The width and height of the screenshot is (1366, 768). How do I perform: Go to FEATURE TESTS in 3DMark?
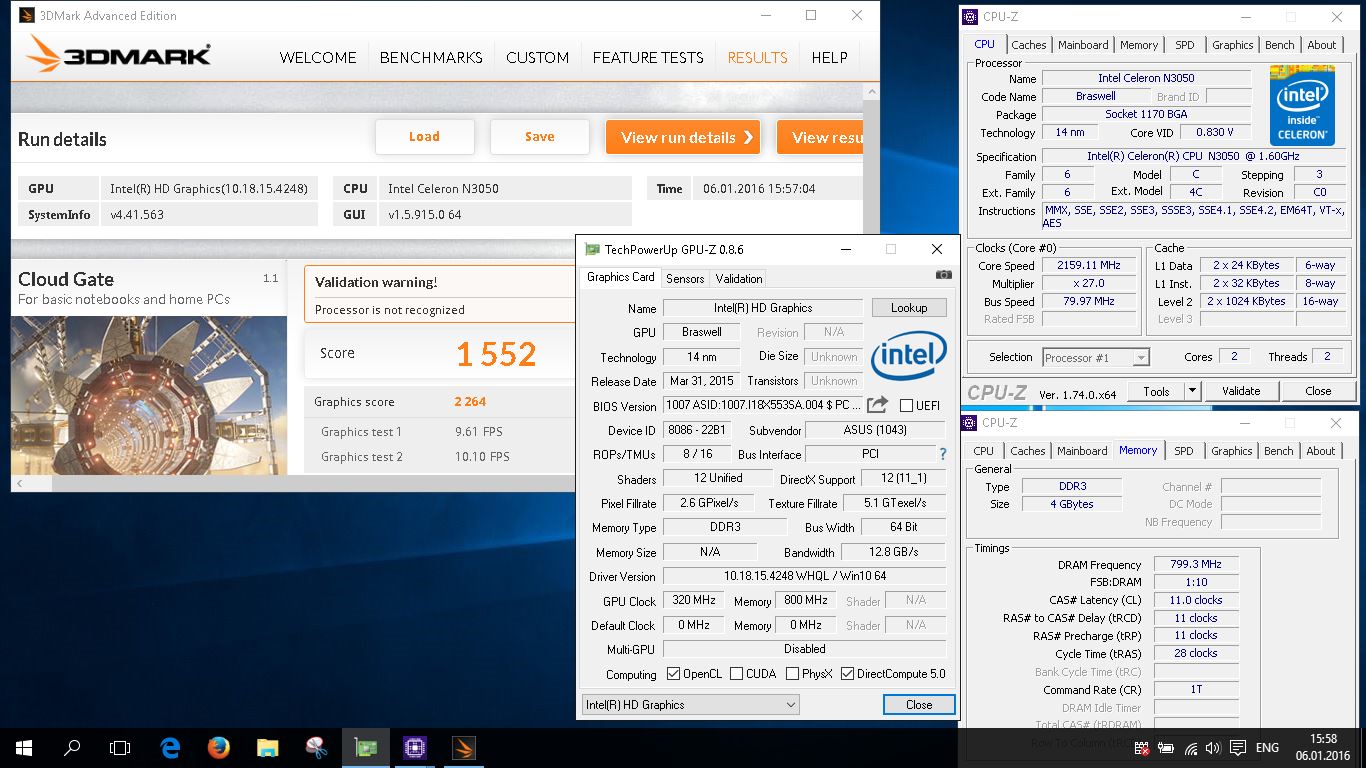click(x=648, y=57)
